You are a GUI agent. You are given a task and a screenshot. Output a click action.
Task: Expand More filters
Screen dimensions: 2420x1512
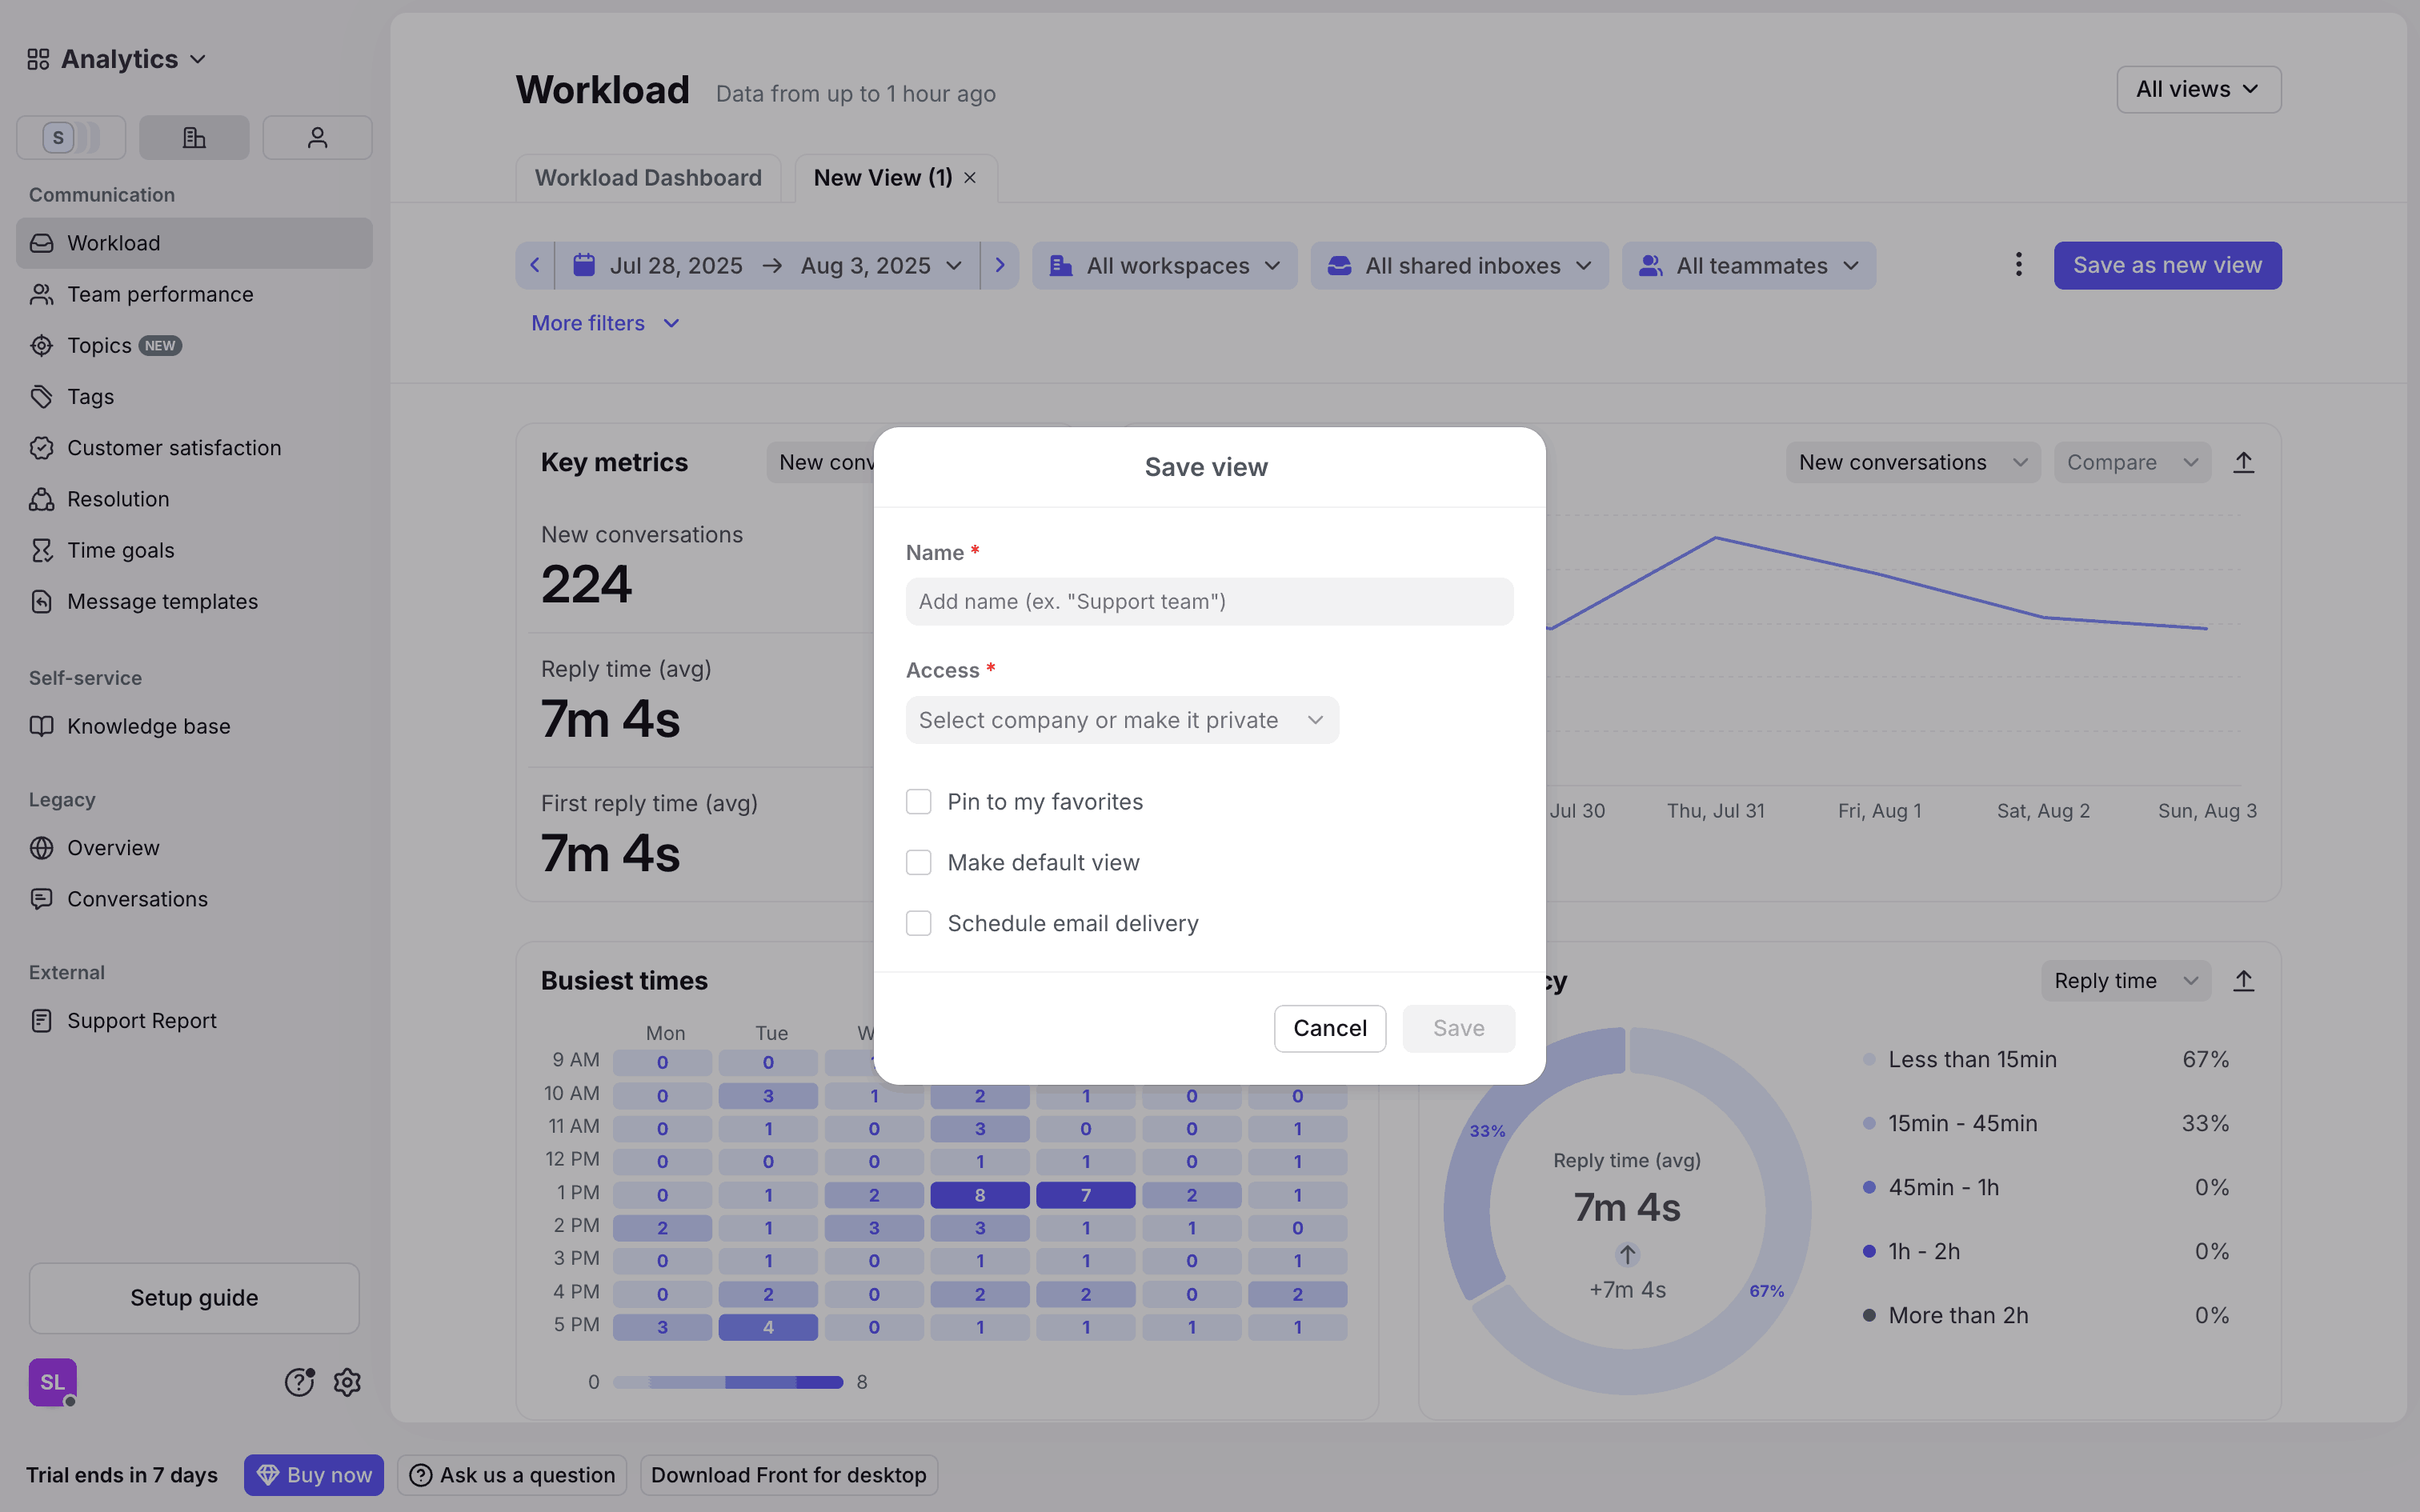click(x=605, y=323)
